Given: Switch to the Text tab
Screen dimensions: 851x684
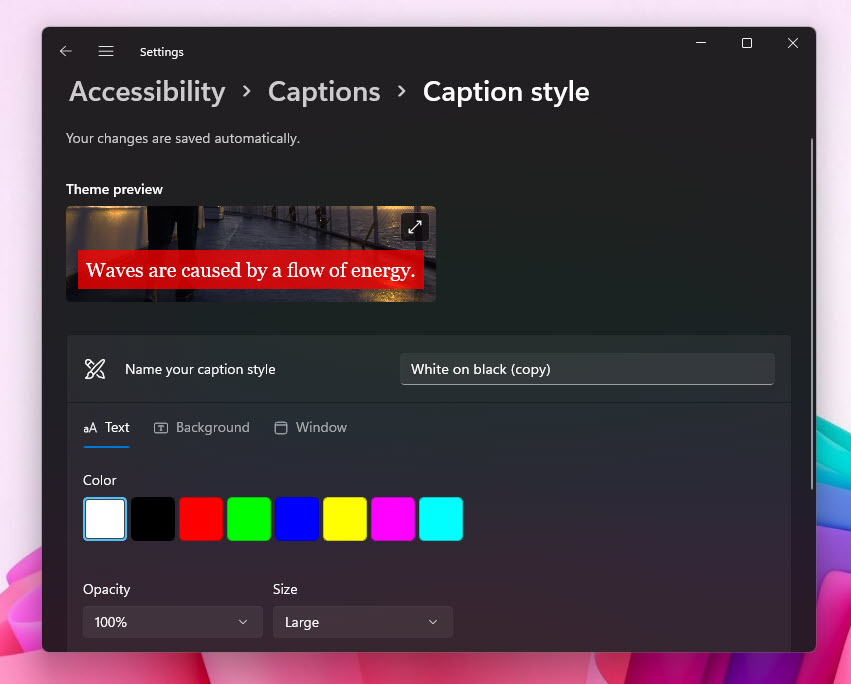Looking at the screenshot, I should pos(106,428).
